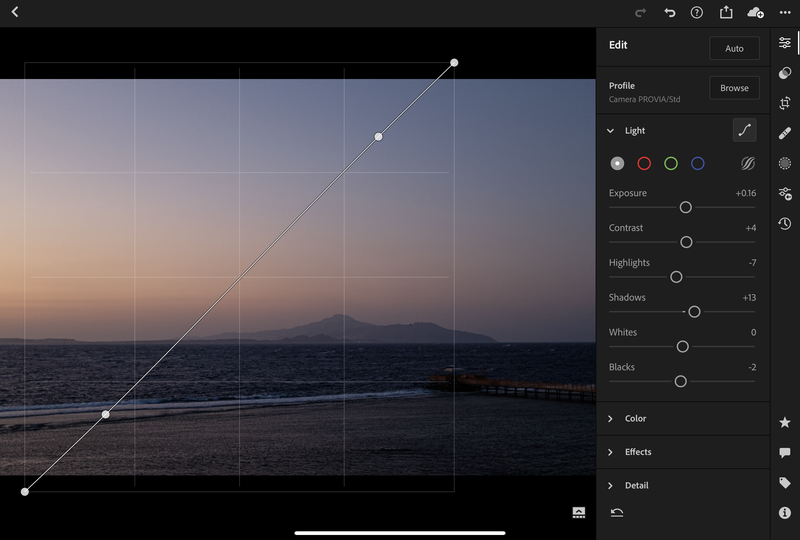The image size is (800, 540).
Task: Click the Whites value 0
Action: [x=754, y=332]
